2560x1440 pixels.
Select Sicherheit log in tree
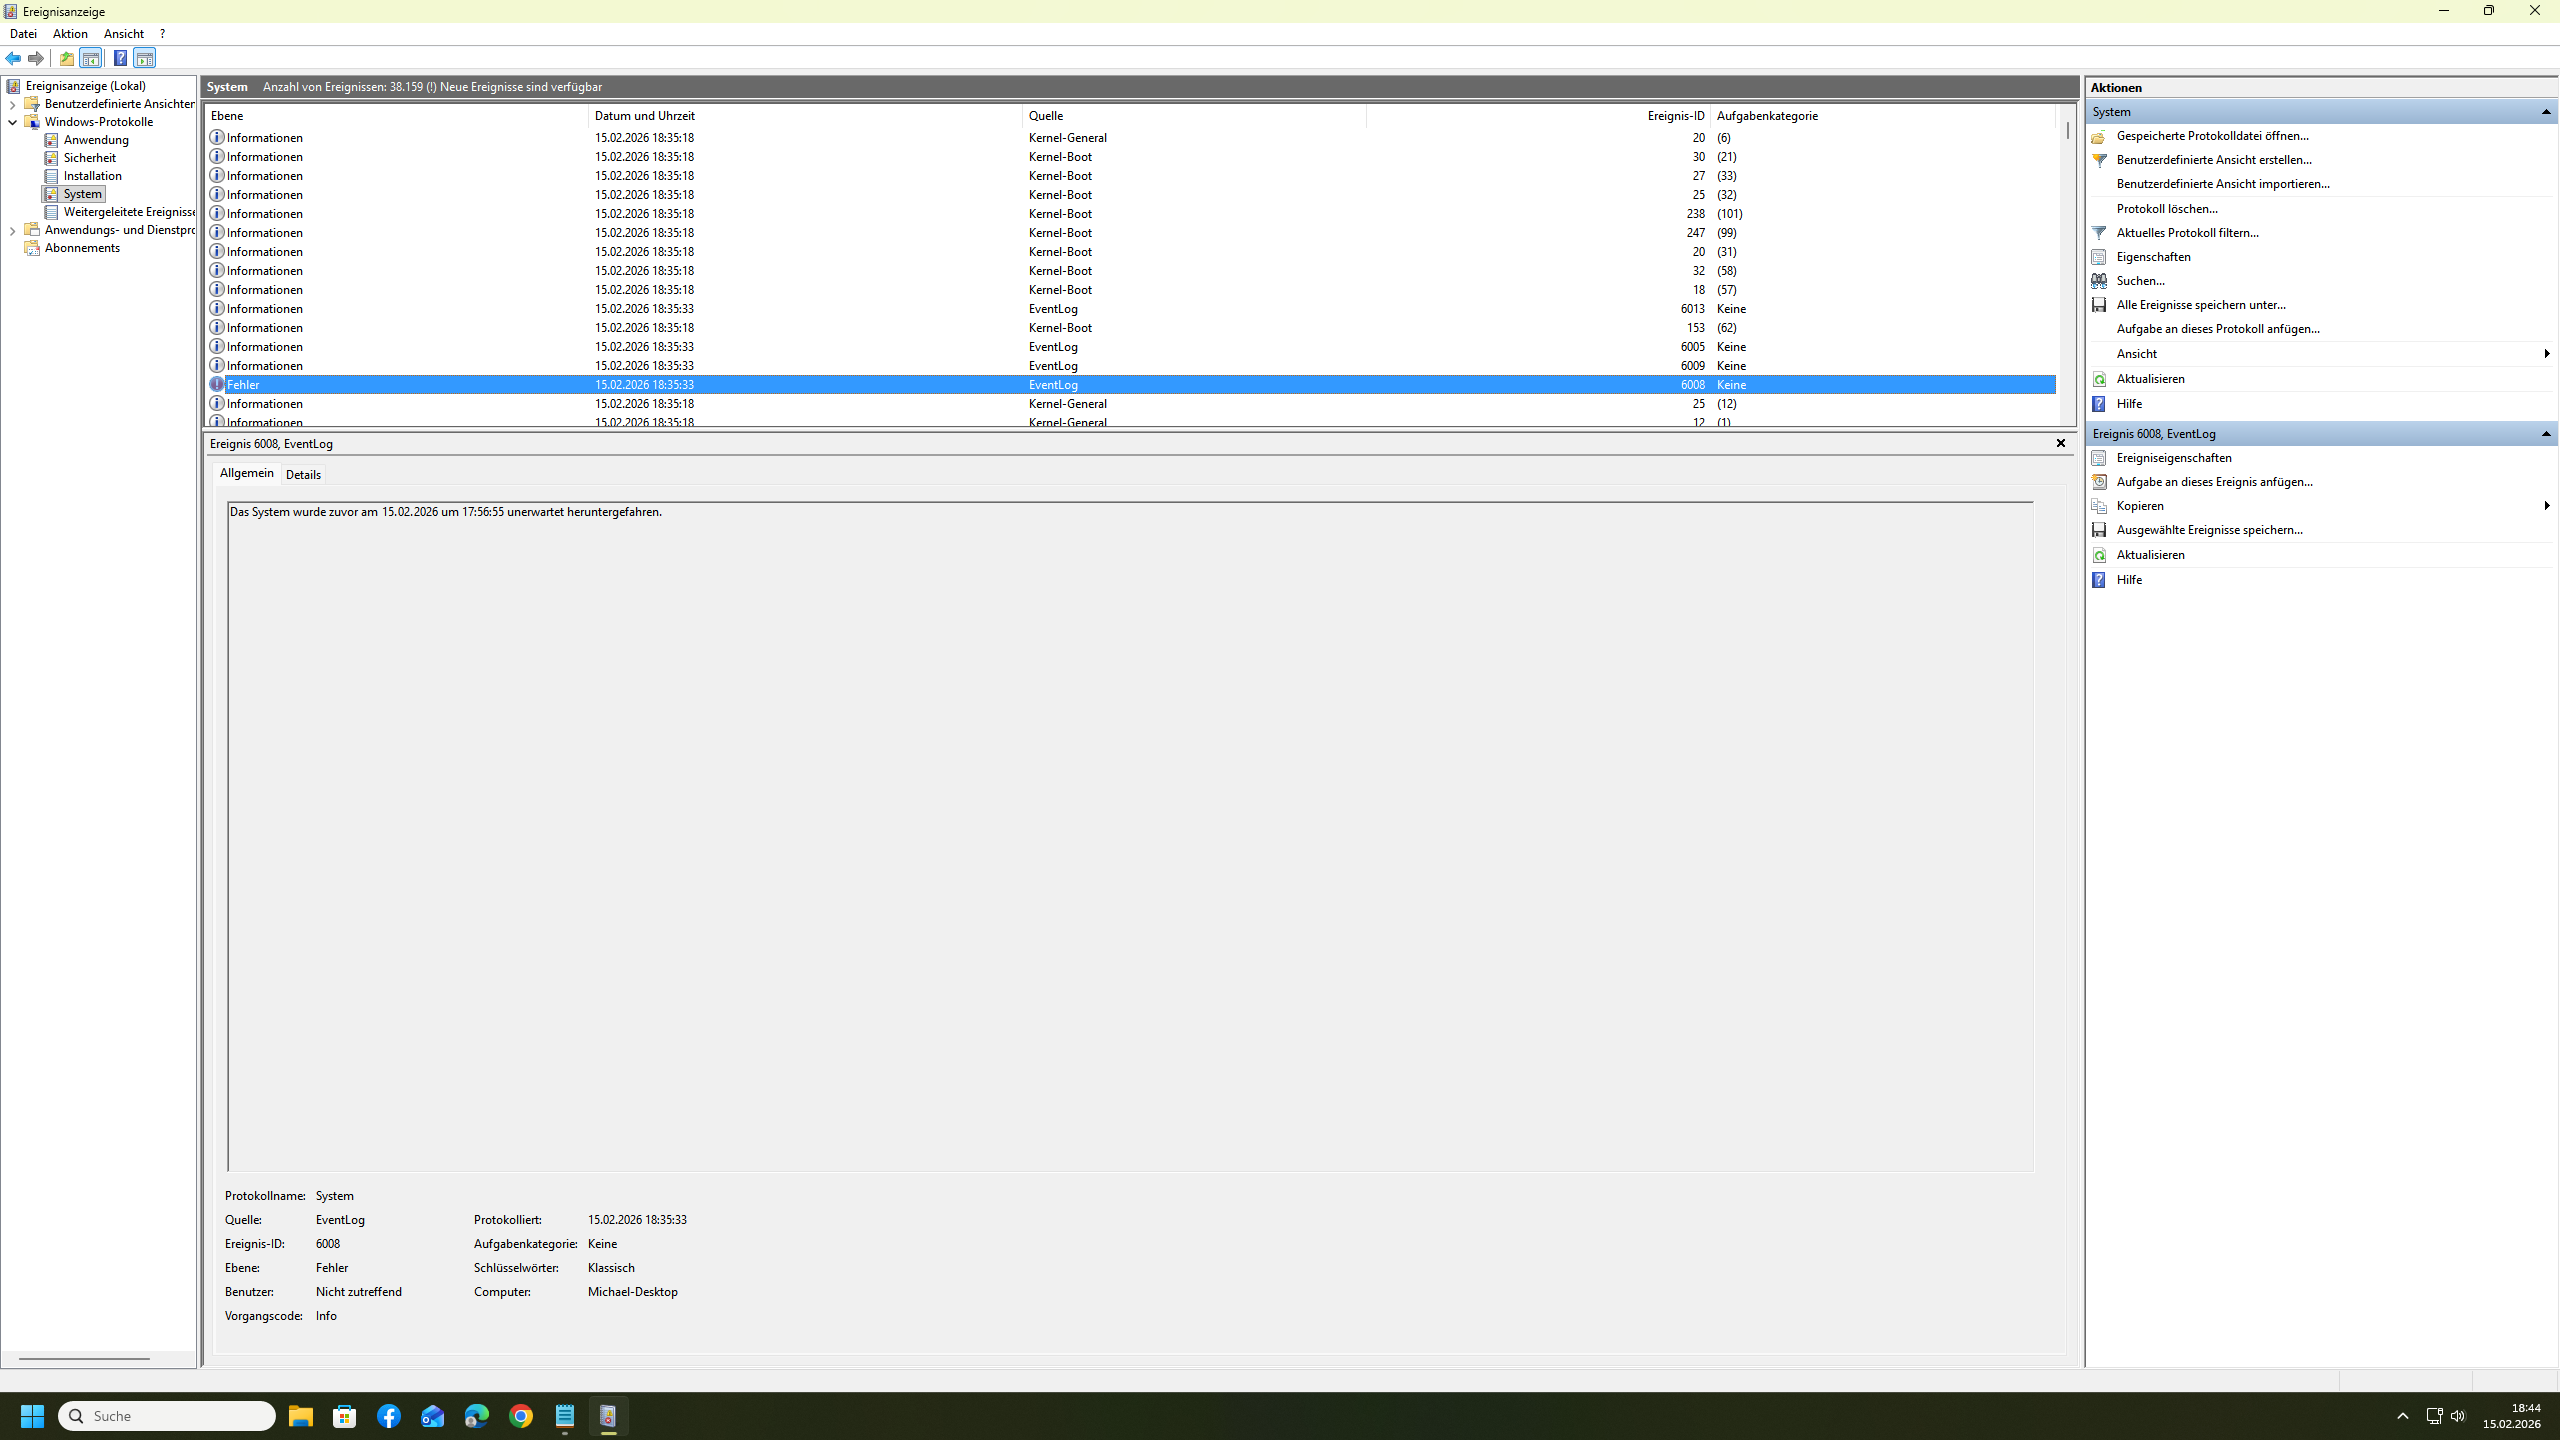pyautogui.click(x=89, y=158)
